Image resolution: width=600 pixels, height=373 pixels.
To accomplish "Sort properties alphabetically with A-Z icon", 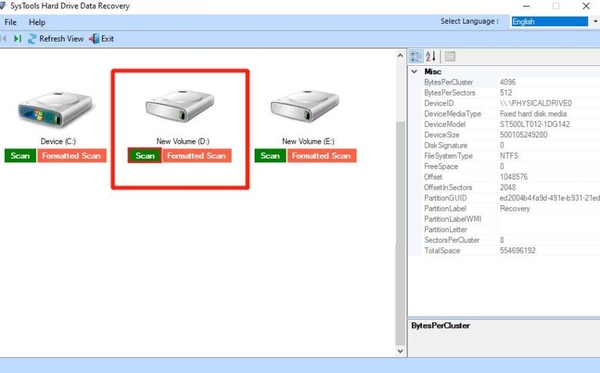I will click(x=431, y=57).
